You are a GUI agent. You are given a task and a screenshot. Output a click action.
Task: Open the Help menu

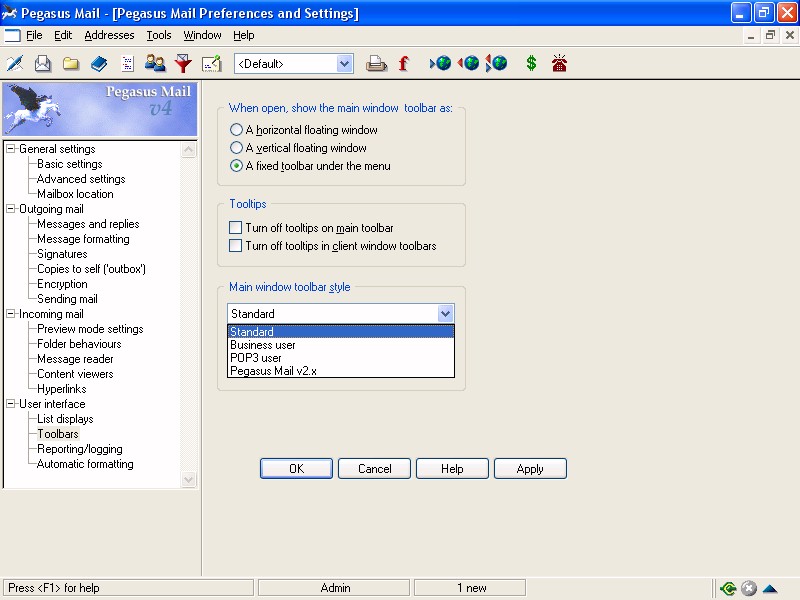[244, 35]
